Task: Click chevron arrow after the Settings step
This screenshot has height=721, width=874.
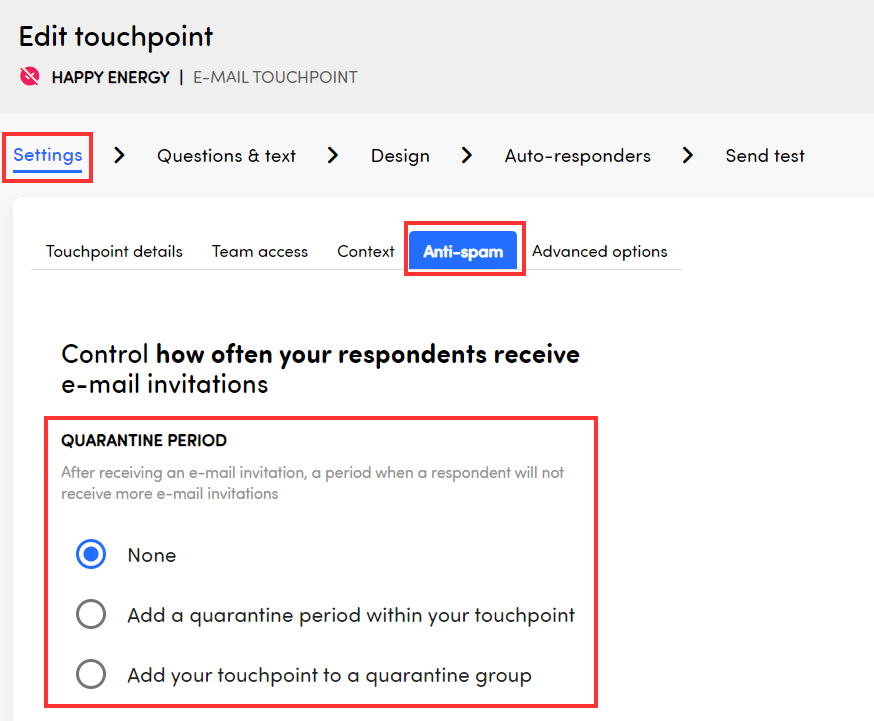Action: click(x=120, y=155)
